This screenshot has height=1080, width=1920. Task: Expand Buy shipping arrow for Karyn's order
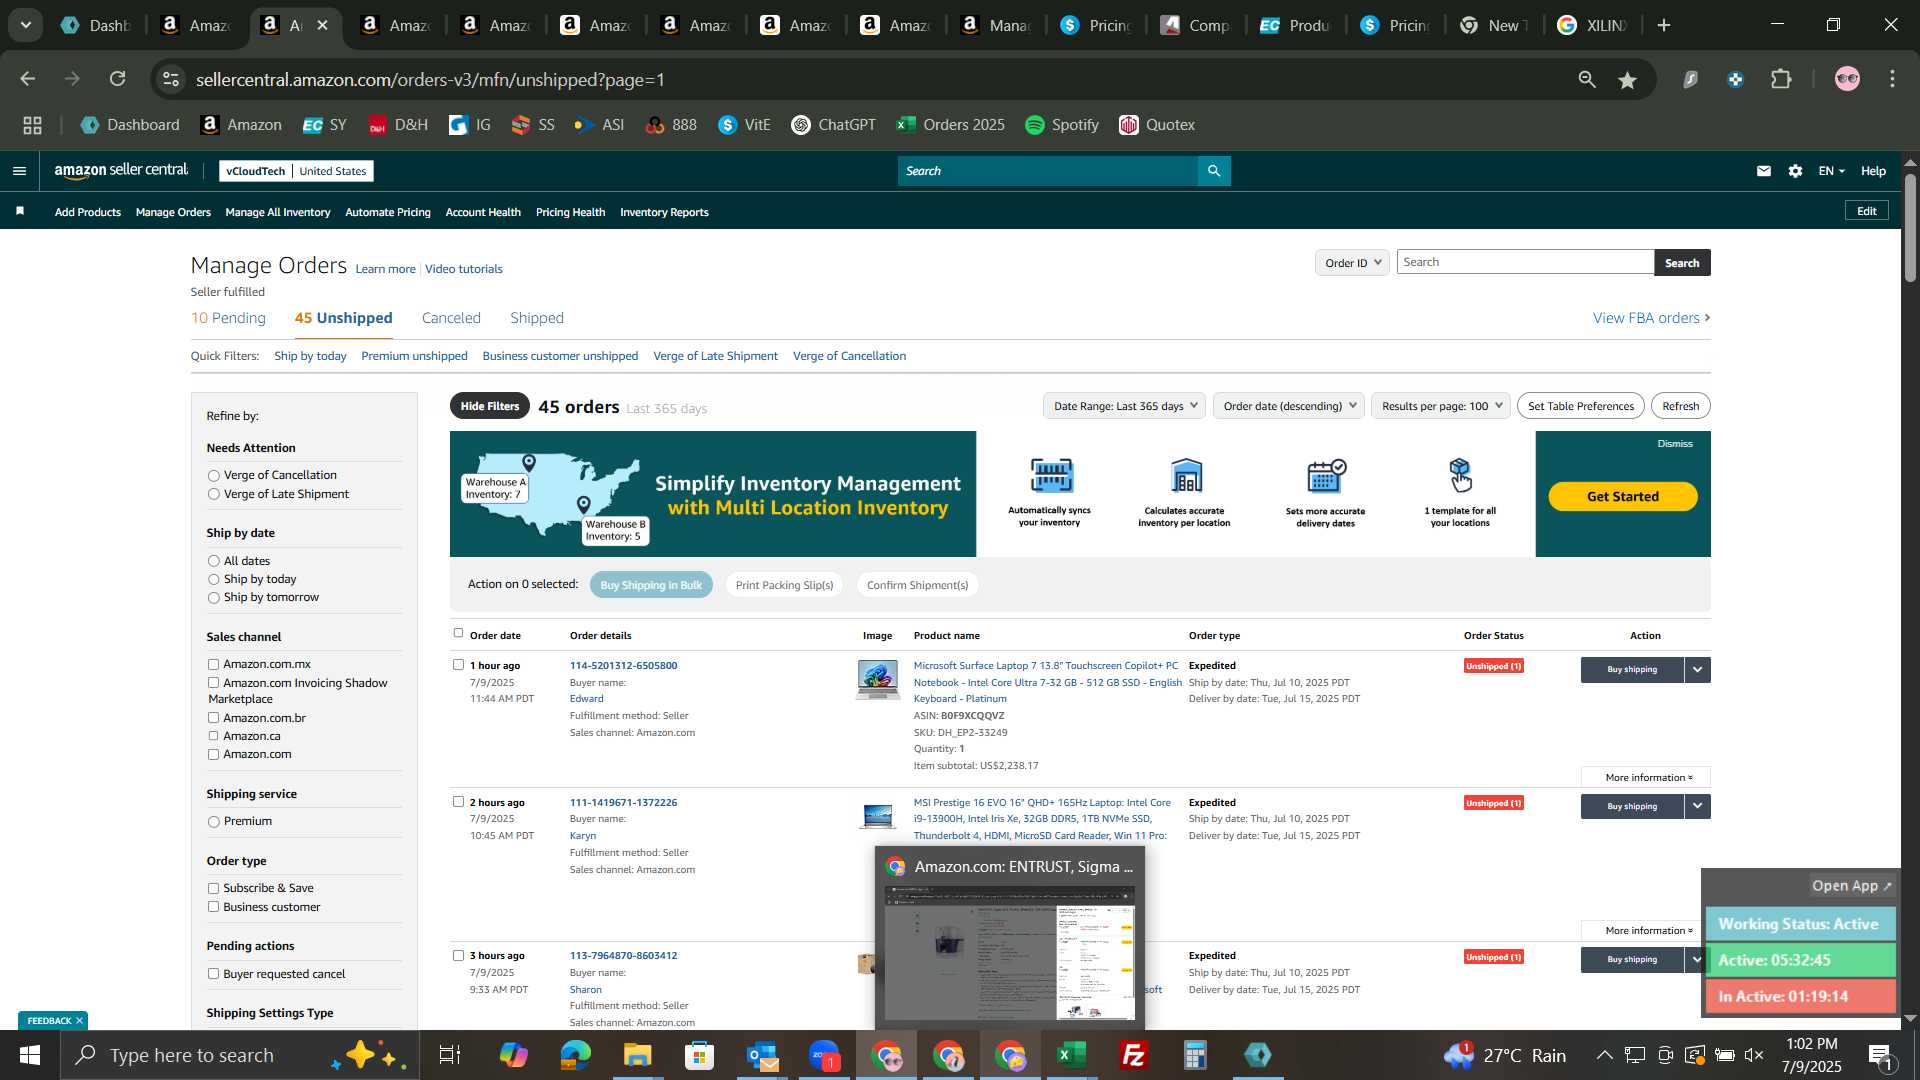pos(1698,807)
